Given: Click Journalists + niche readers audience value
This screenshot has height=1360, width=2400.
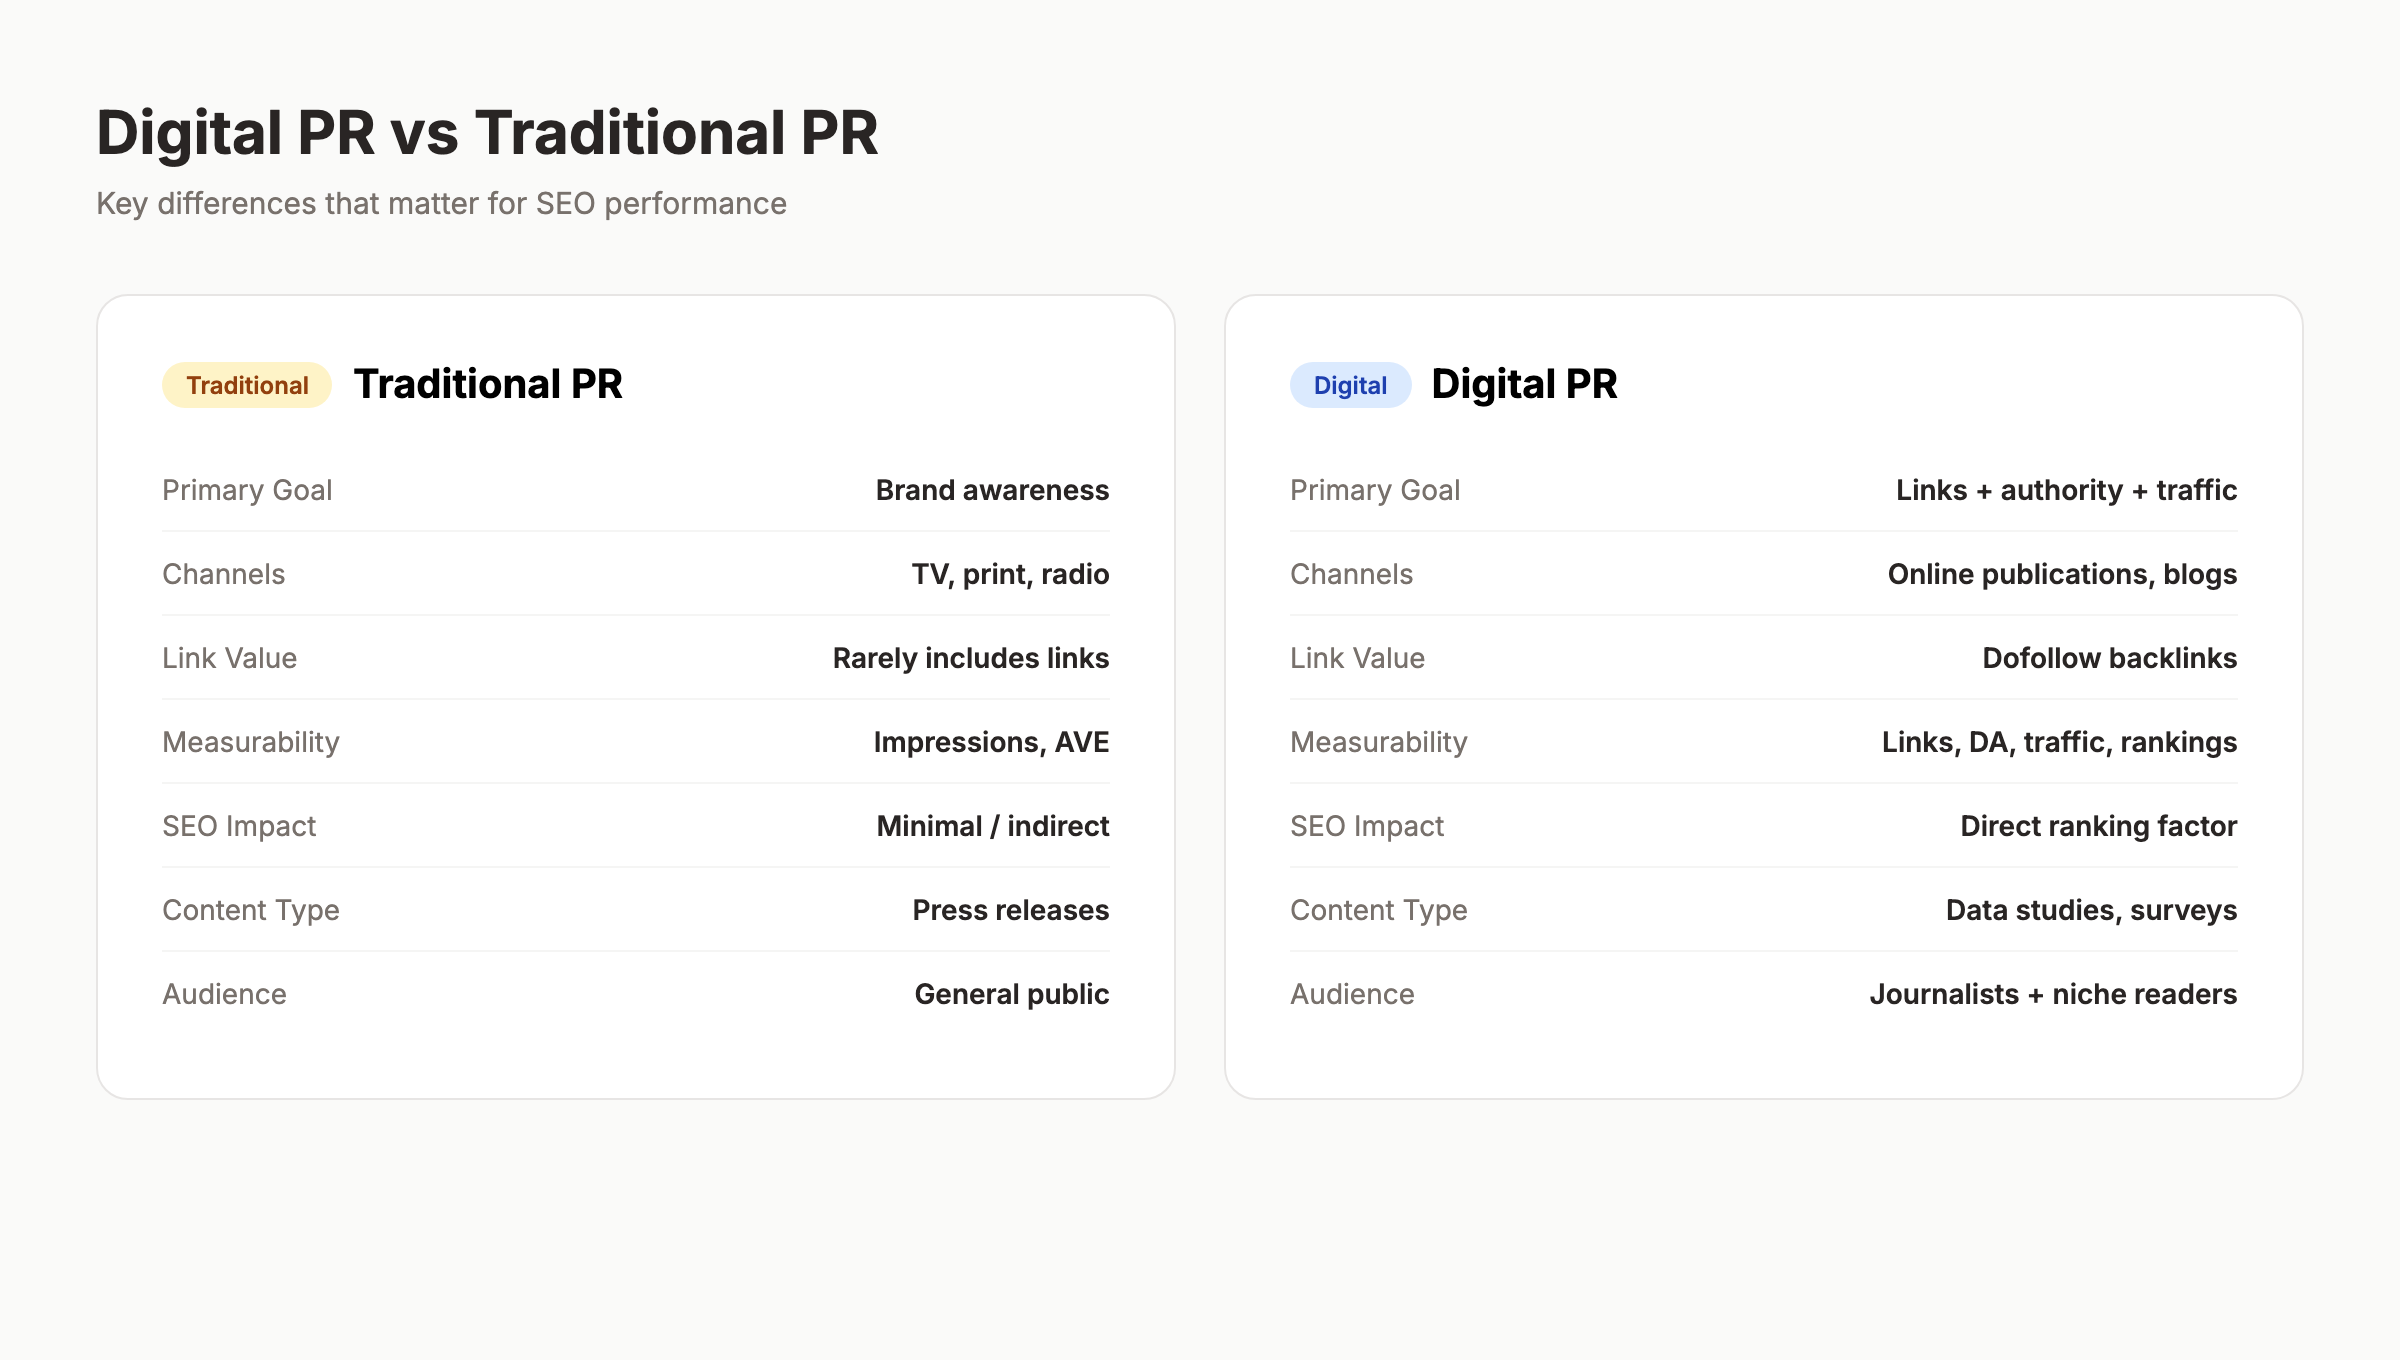Looking at the screenshot, I should tap(2053, 994).
